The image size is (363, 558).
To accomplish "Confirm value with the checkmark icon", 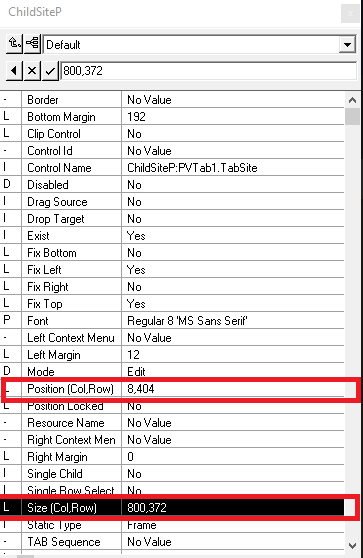I will 50,71.
